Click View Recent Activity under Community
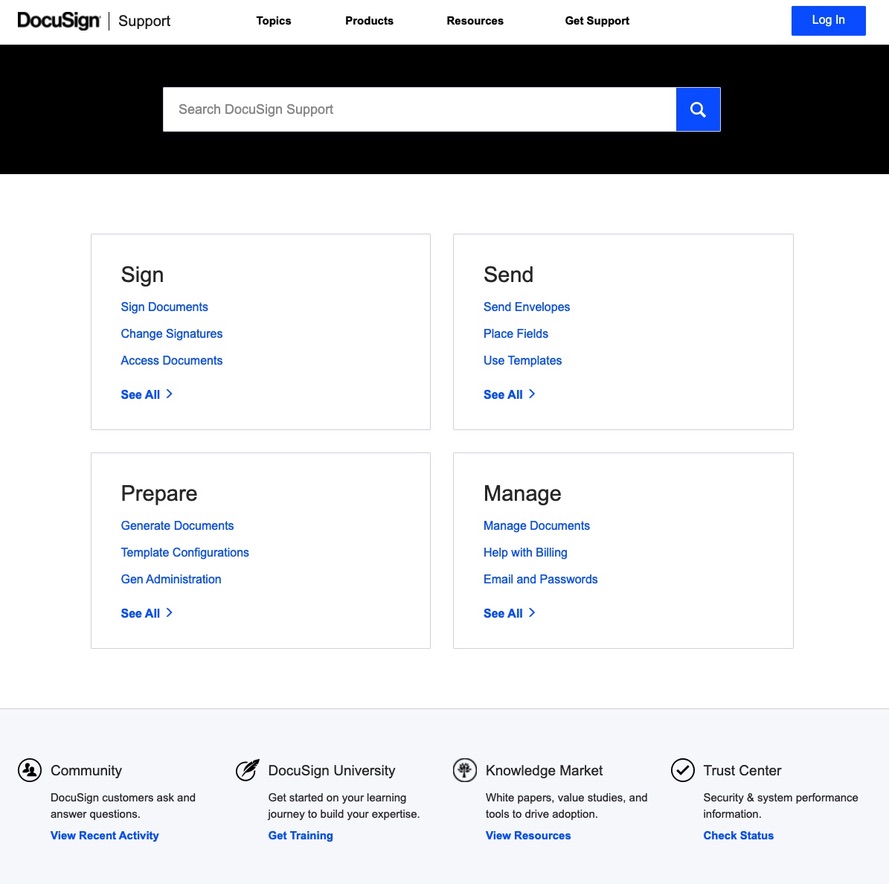 point(105,835)
